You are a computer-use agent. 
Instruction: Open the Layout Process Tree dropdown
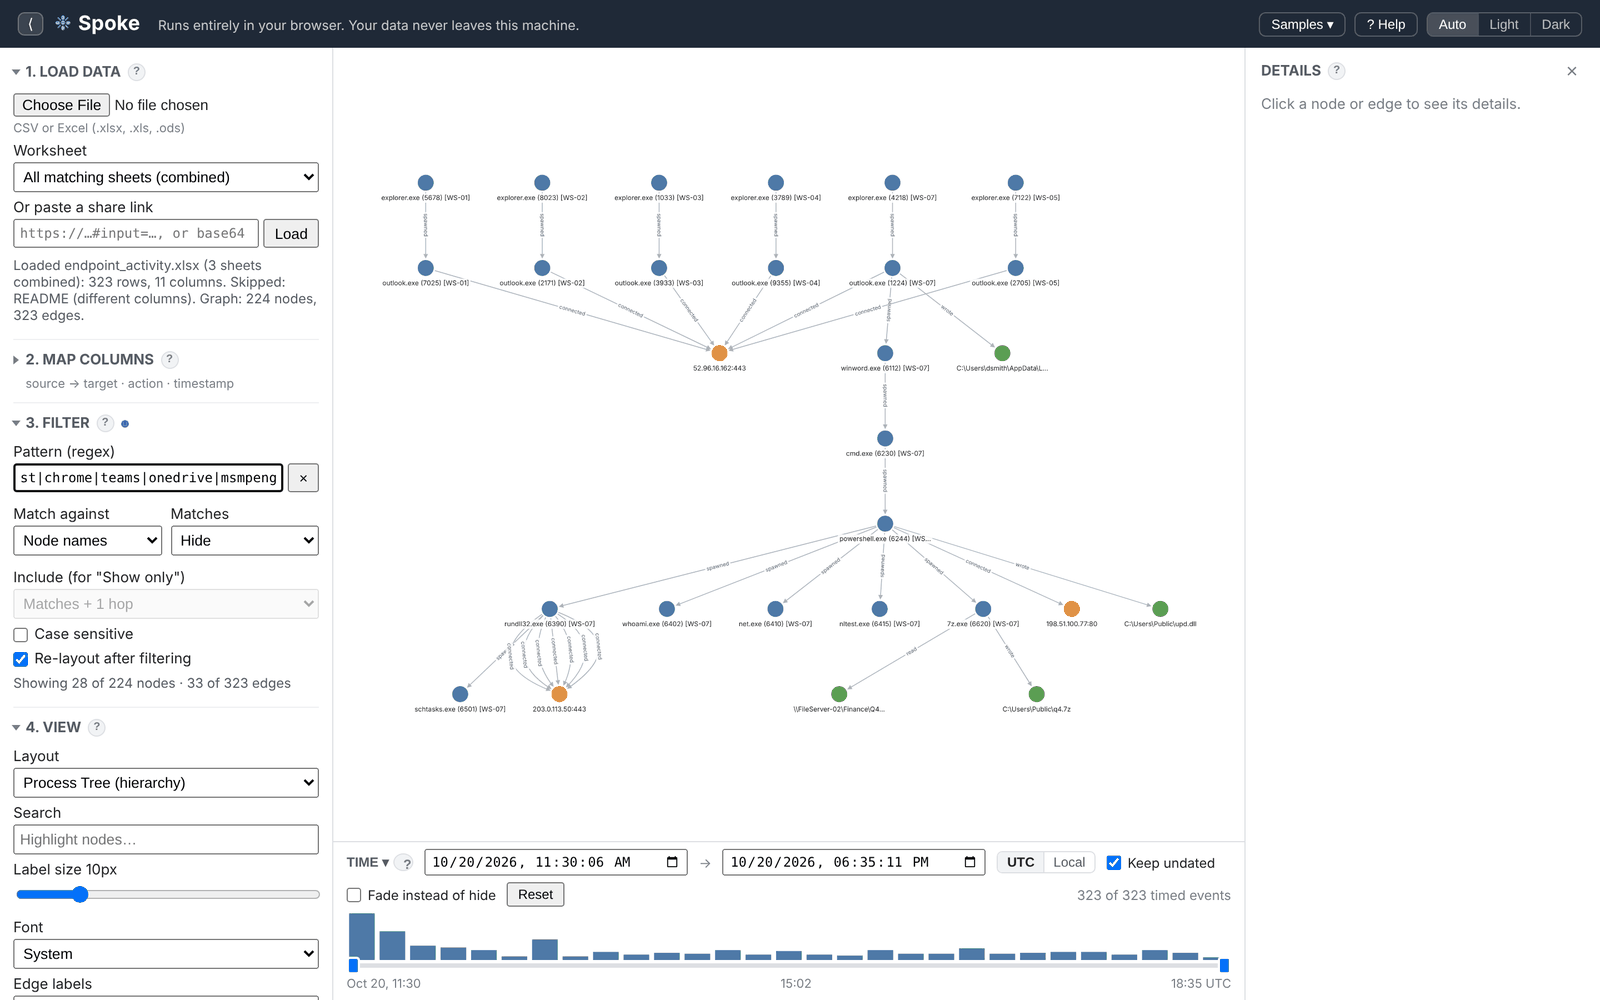point(166,783)
